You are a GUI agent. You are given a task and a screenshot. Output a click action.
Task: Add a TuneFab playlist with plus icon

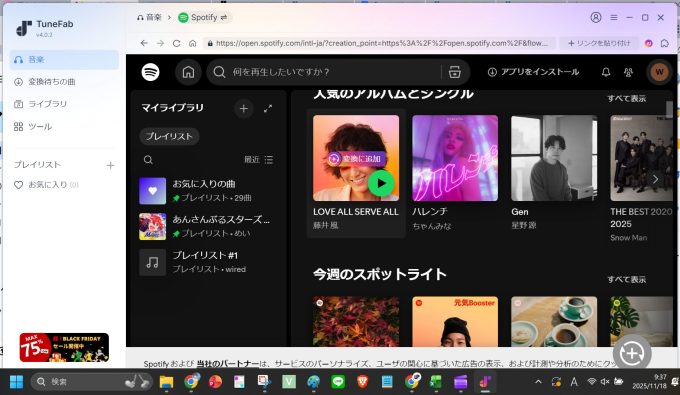click(x=110, y=165)
